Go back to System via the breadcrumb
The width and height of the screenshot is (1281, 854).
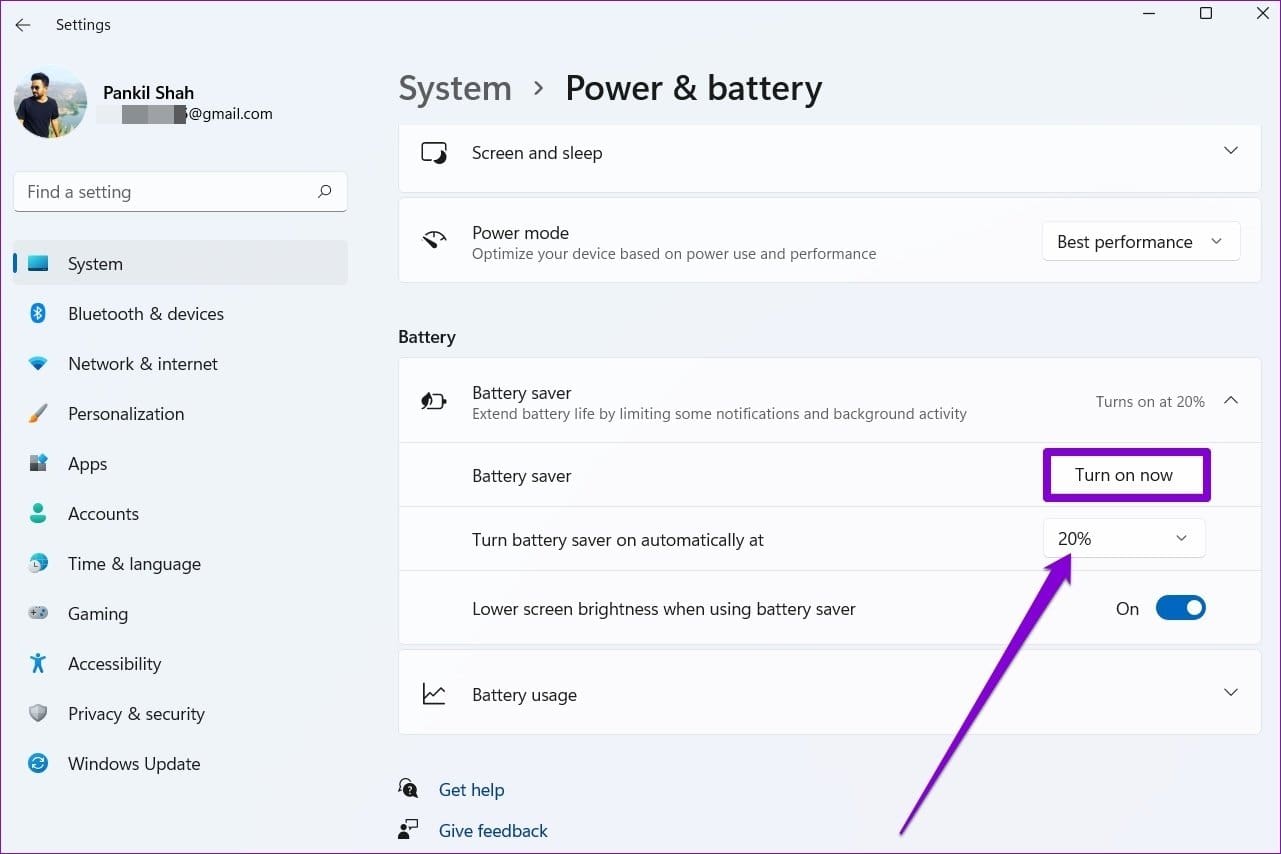coord(455,88)
